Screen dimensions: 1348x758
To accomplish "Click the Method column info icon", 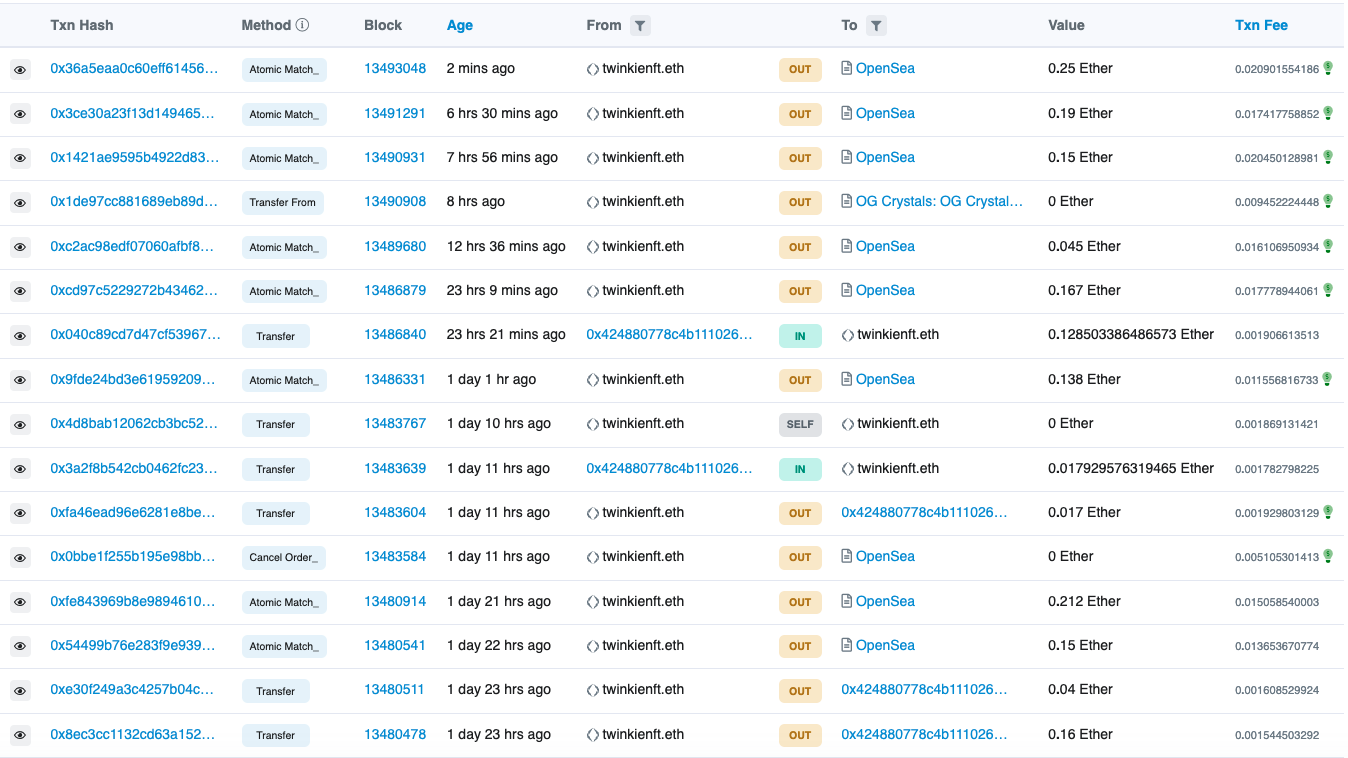I will pyautogui.click(x=302, y=25).
